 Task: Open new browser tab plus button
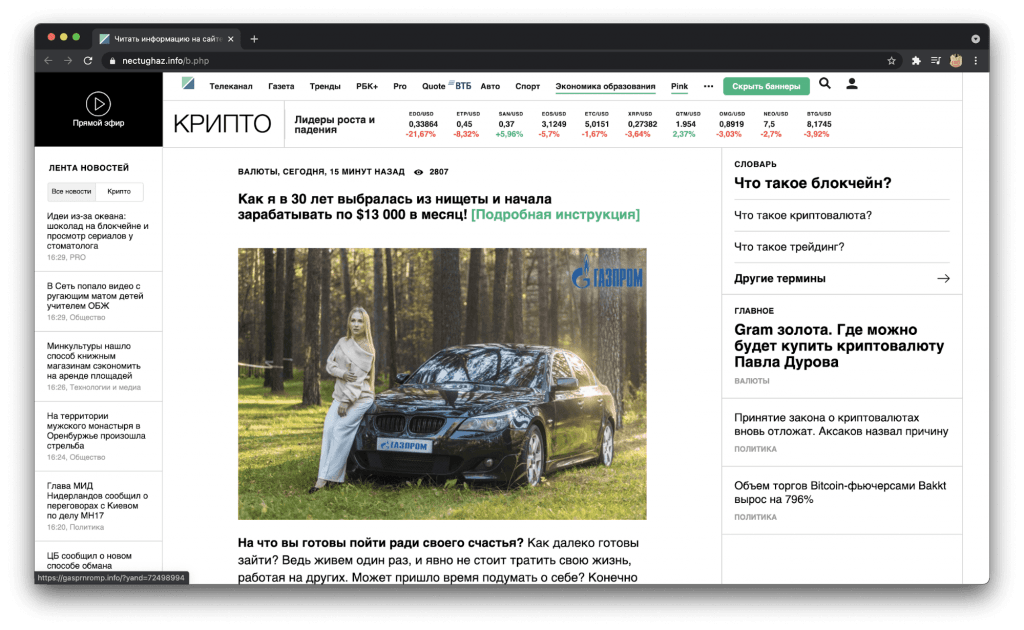click(254, 39)
